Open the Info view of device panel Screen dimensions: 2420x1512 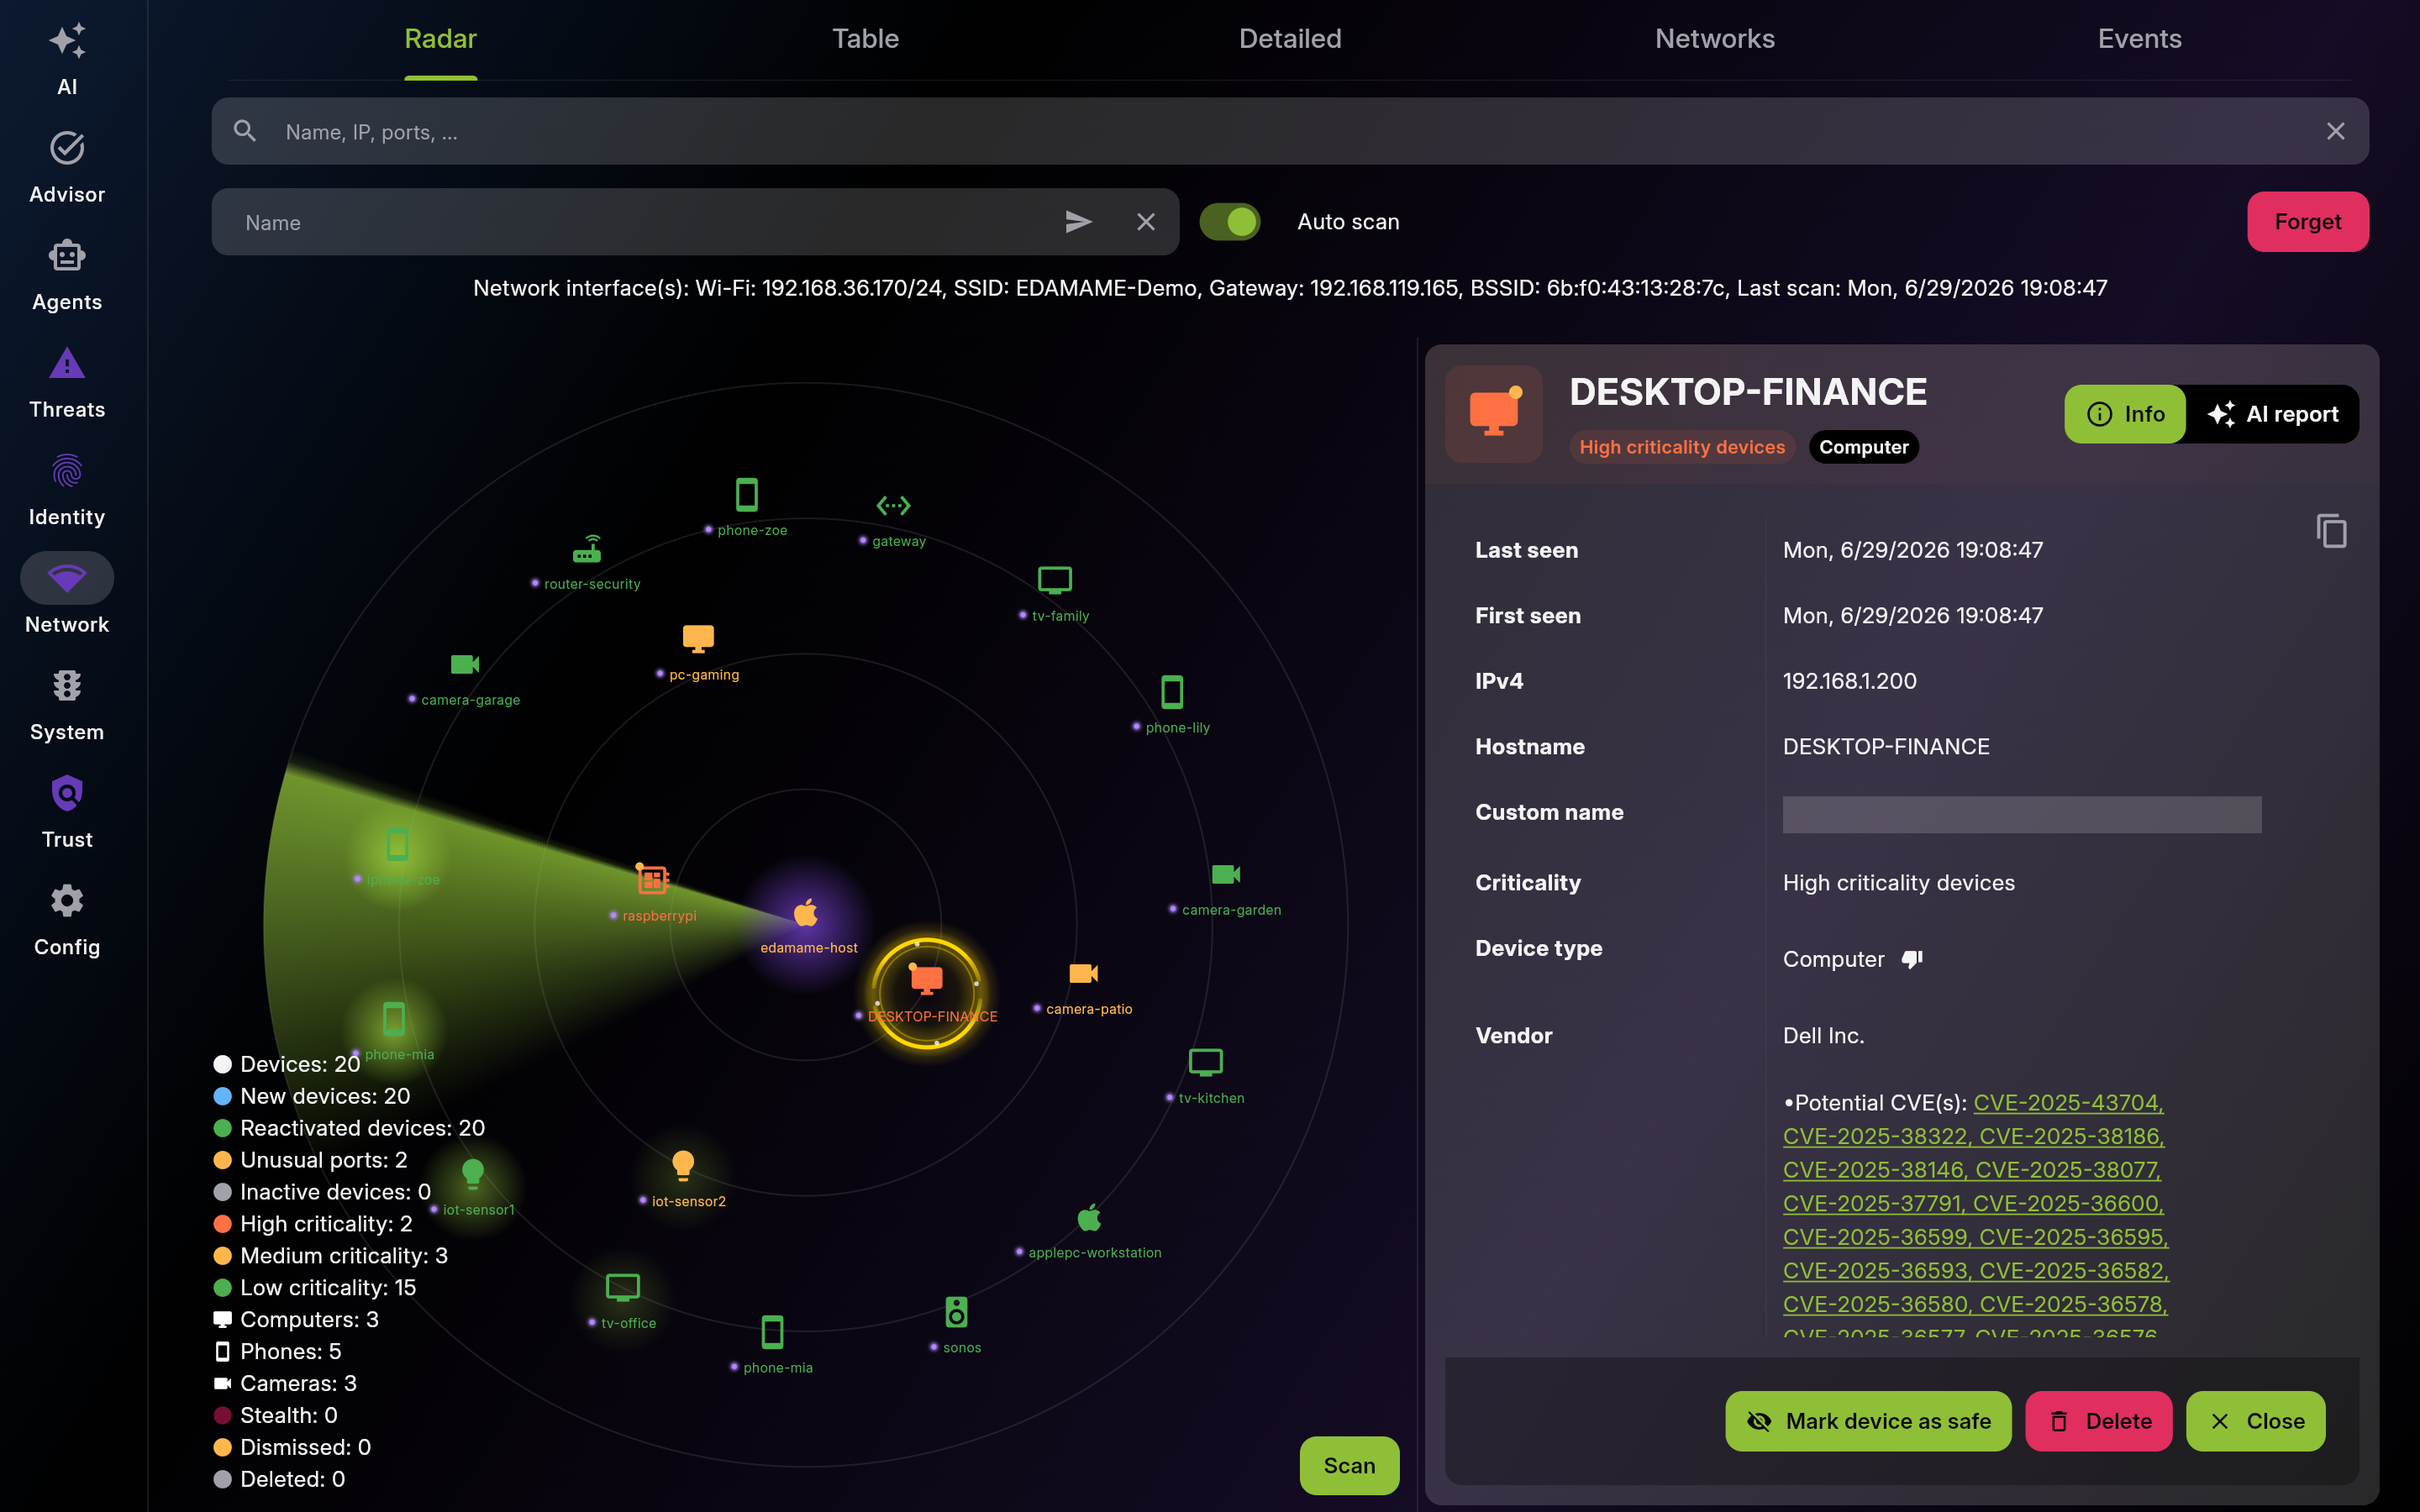click(2125, 414)
